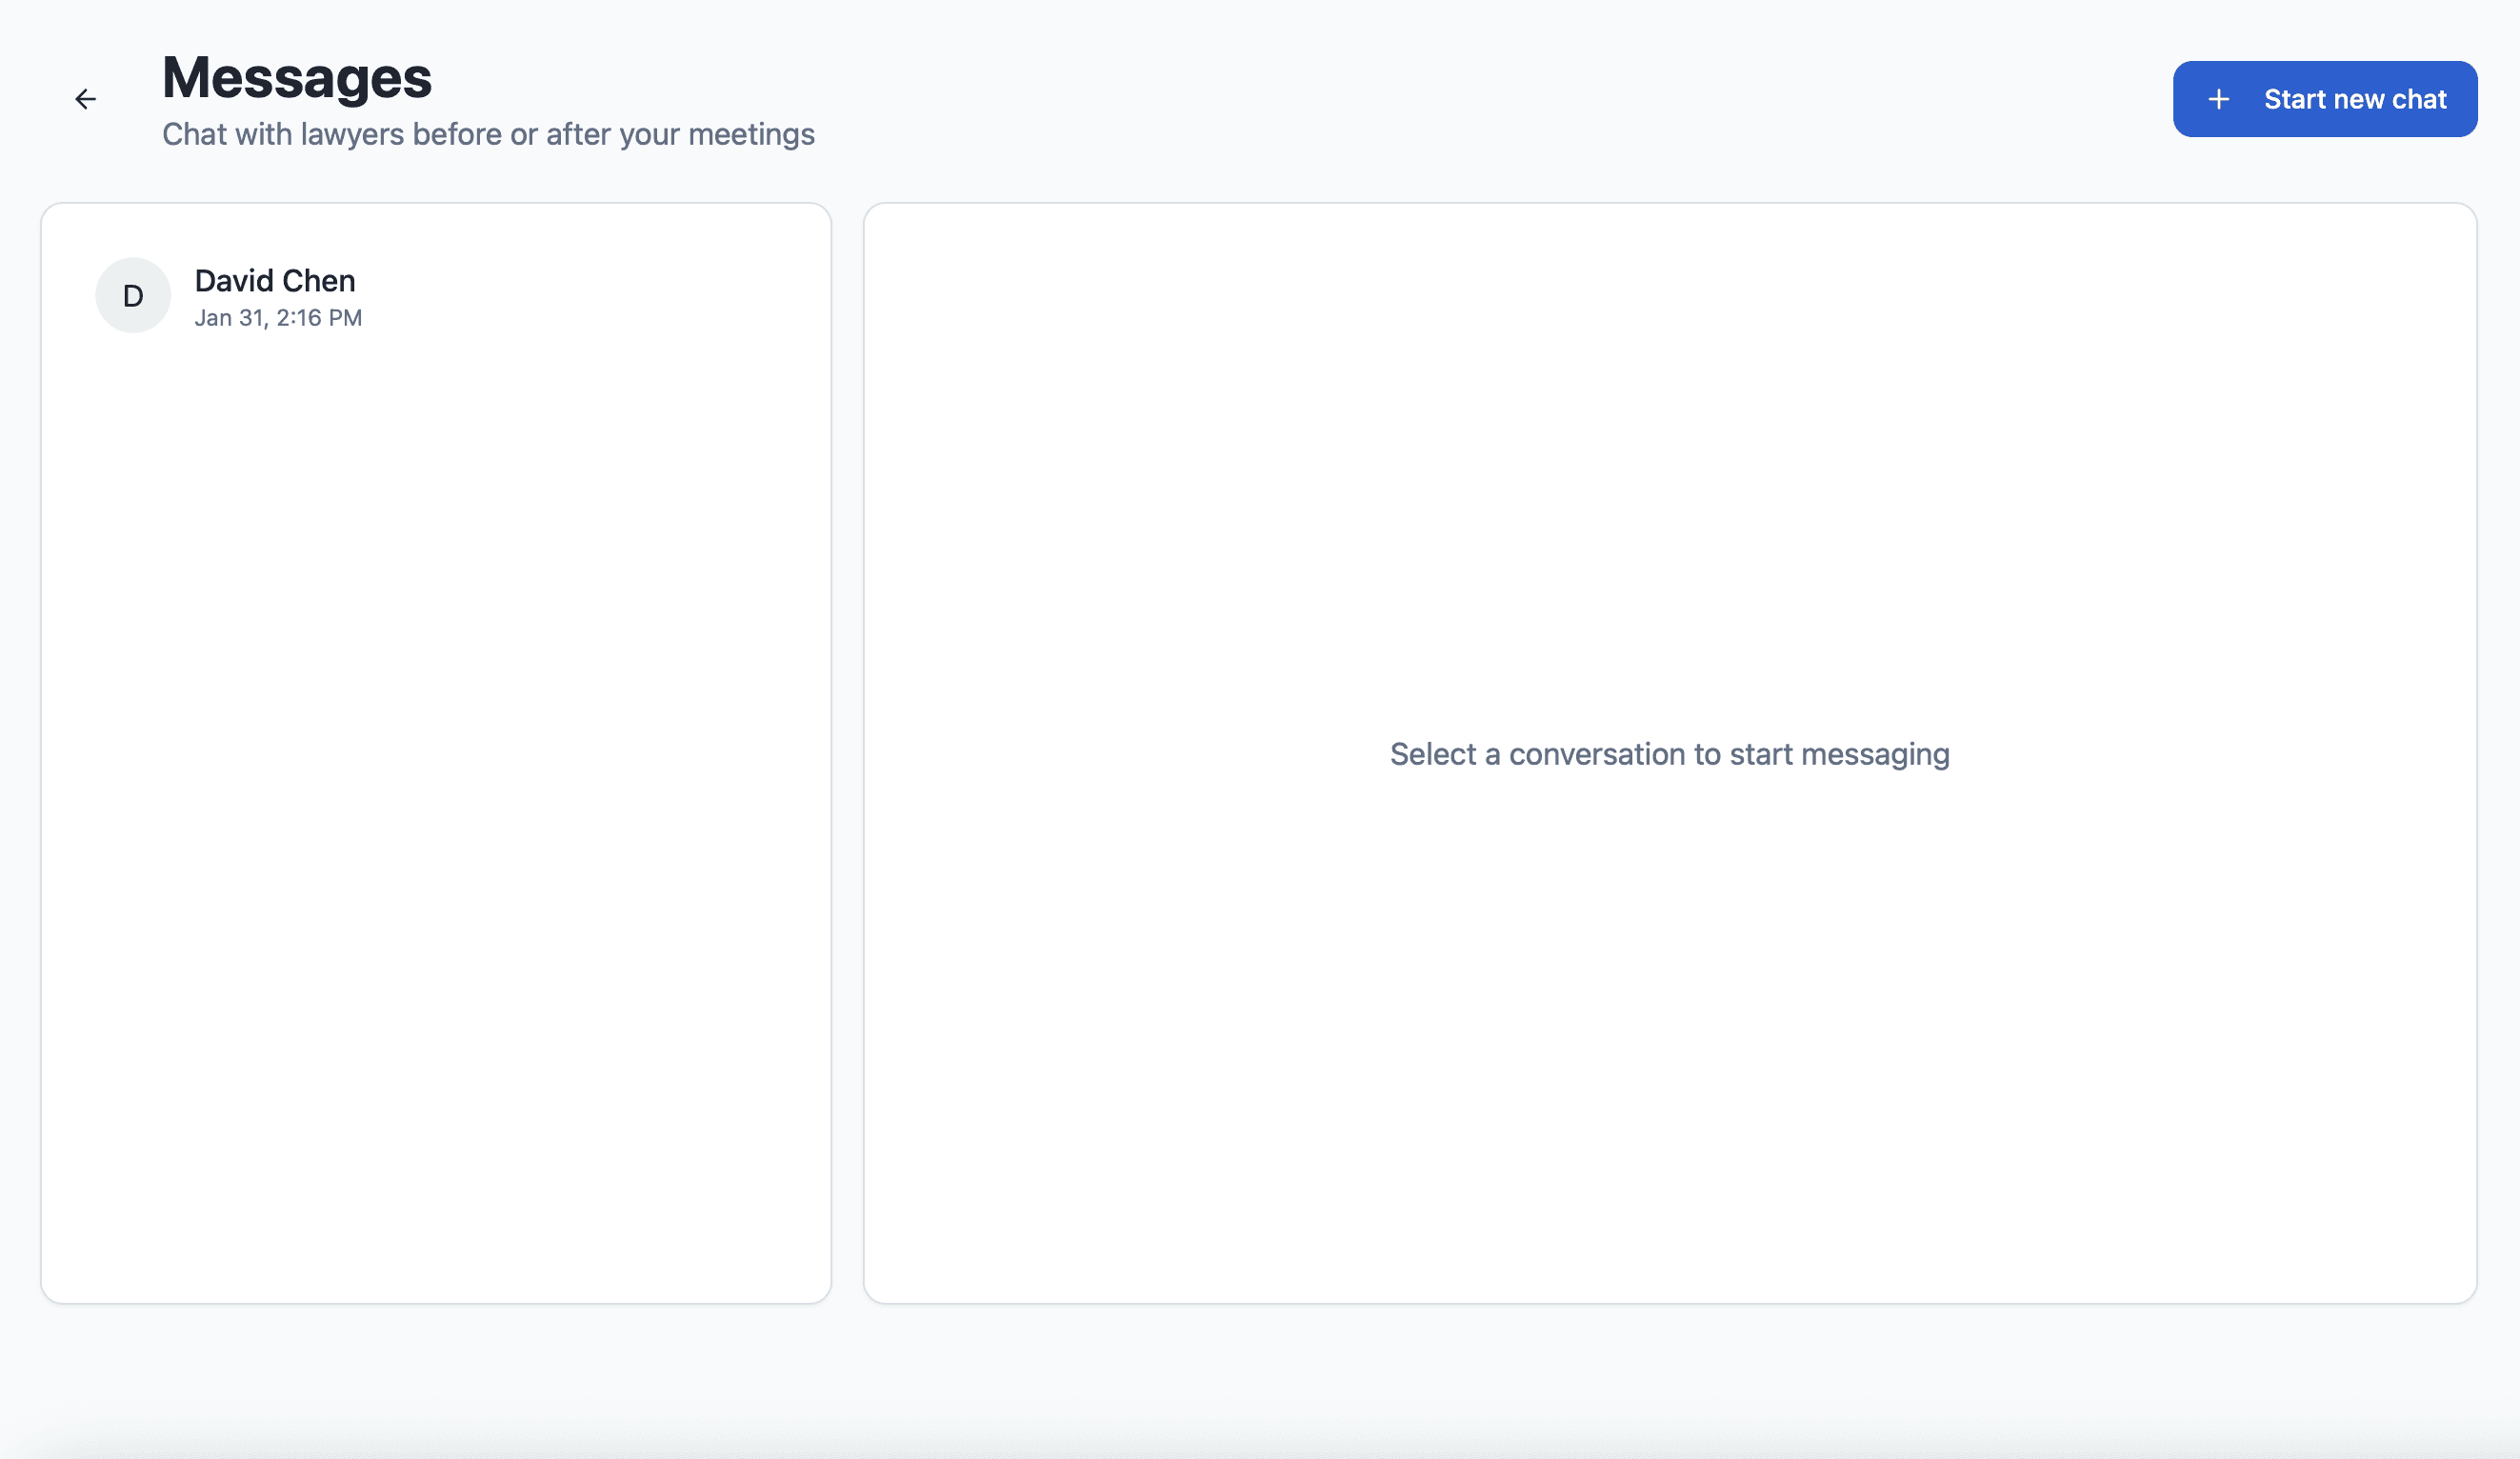Click the word 'meetings' in the subtitle
Screen dimensions: 2520x1459
(751, 134)
